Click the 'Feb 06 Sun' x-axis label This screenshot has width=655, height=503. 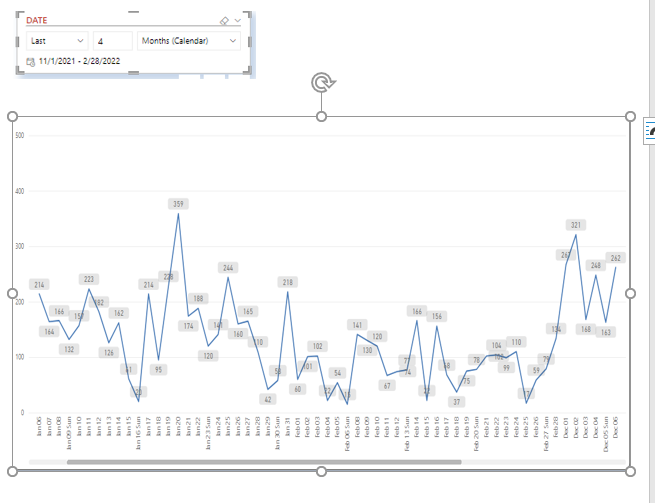click(347, 434)
